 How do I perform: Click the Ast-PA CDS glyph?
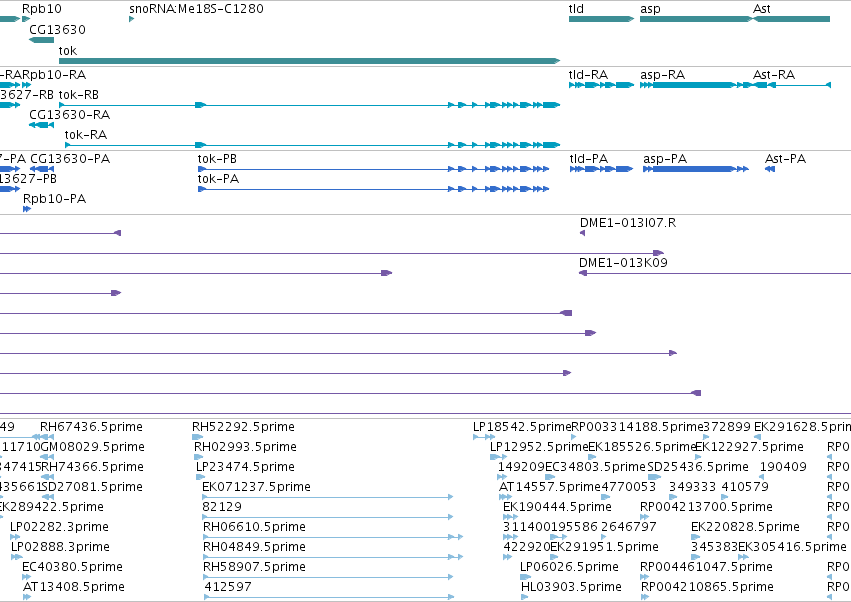[770, 169]
